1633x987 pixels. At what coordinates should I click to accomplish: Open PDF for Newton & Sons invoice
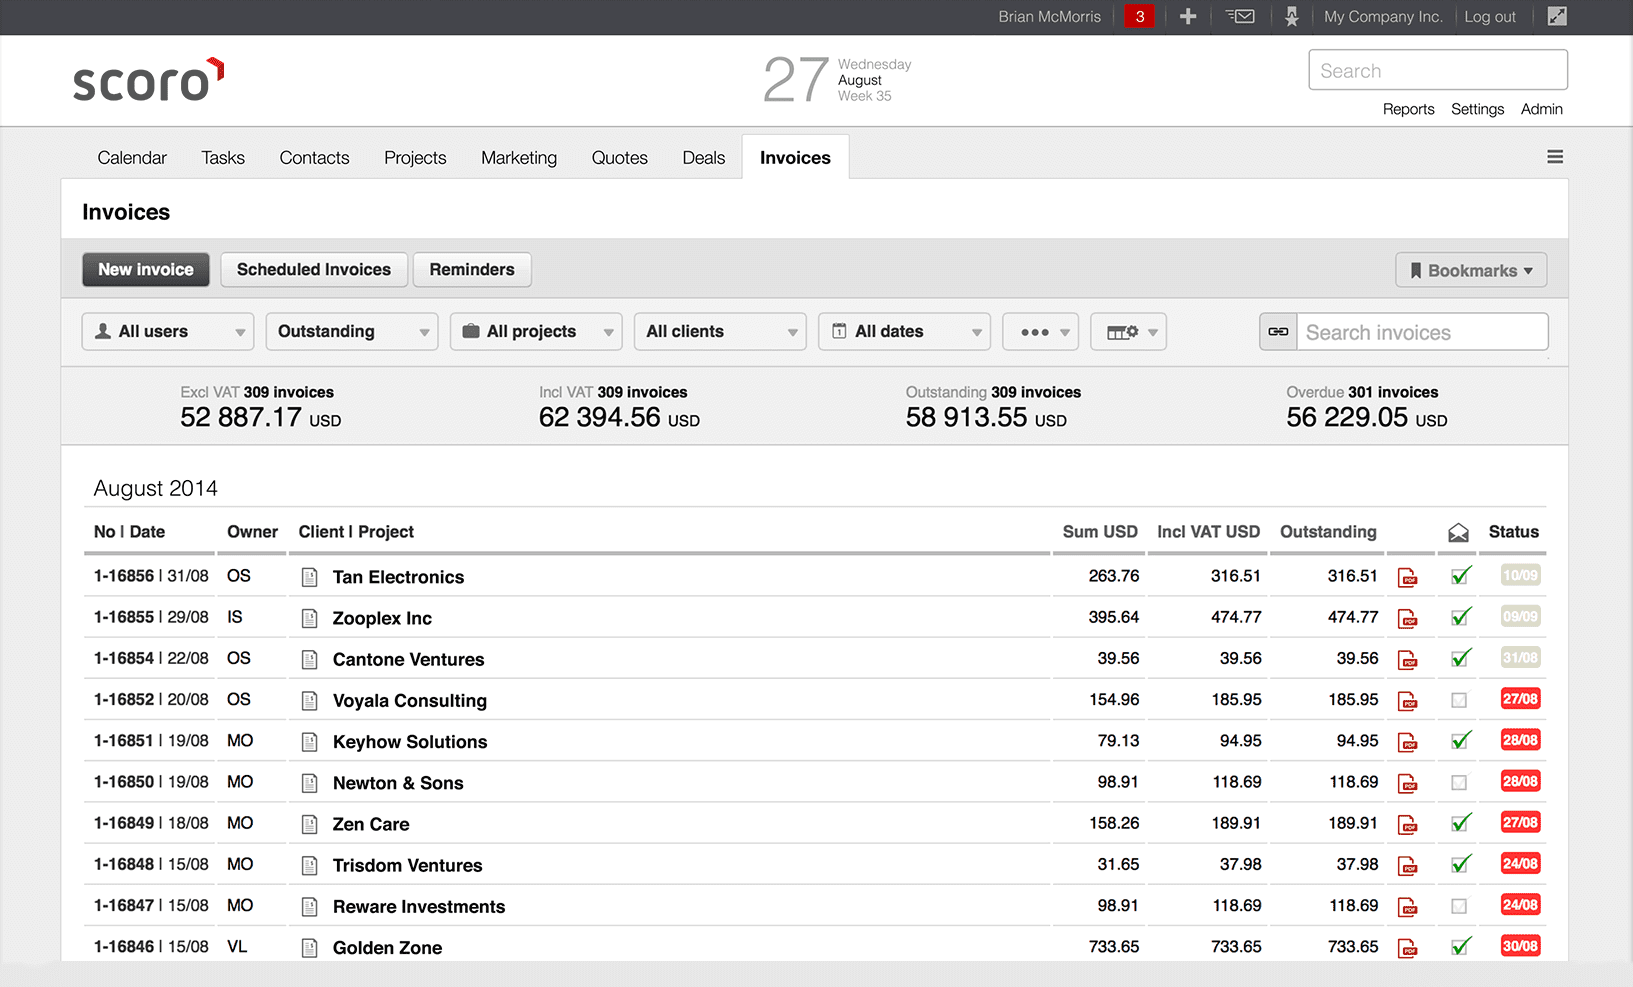click(x=1408, y=782)
